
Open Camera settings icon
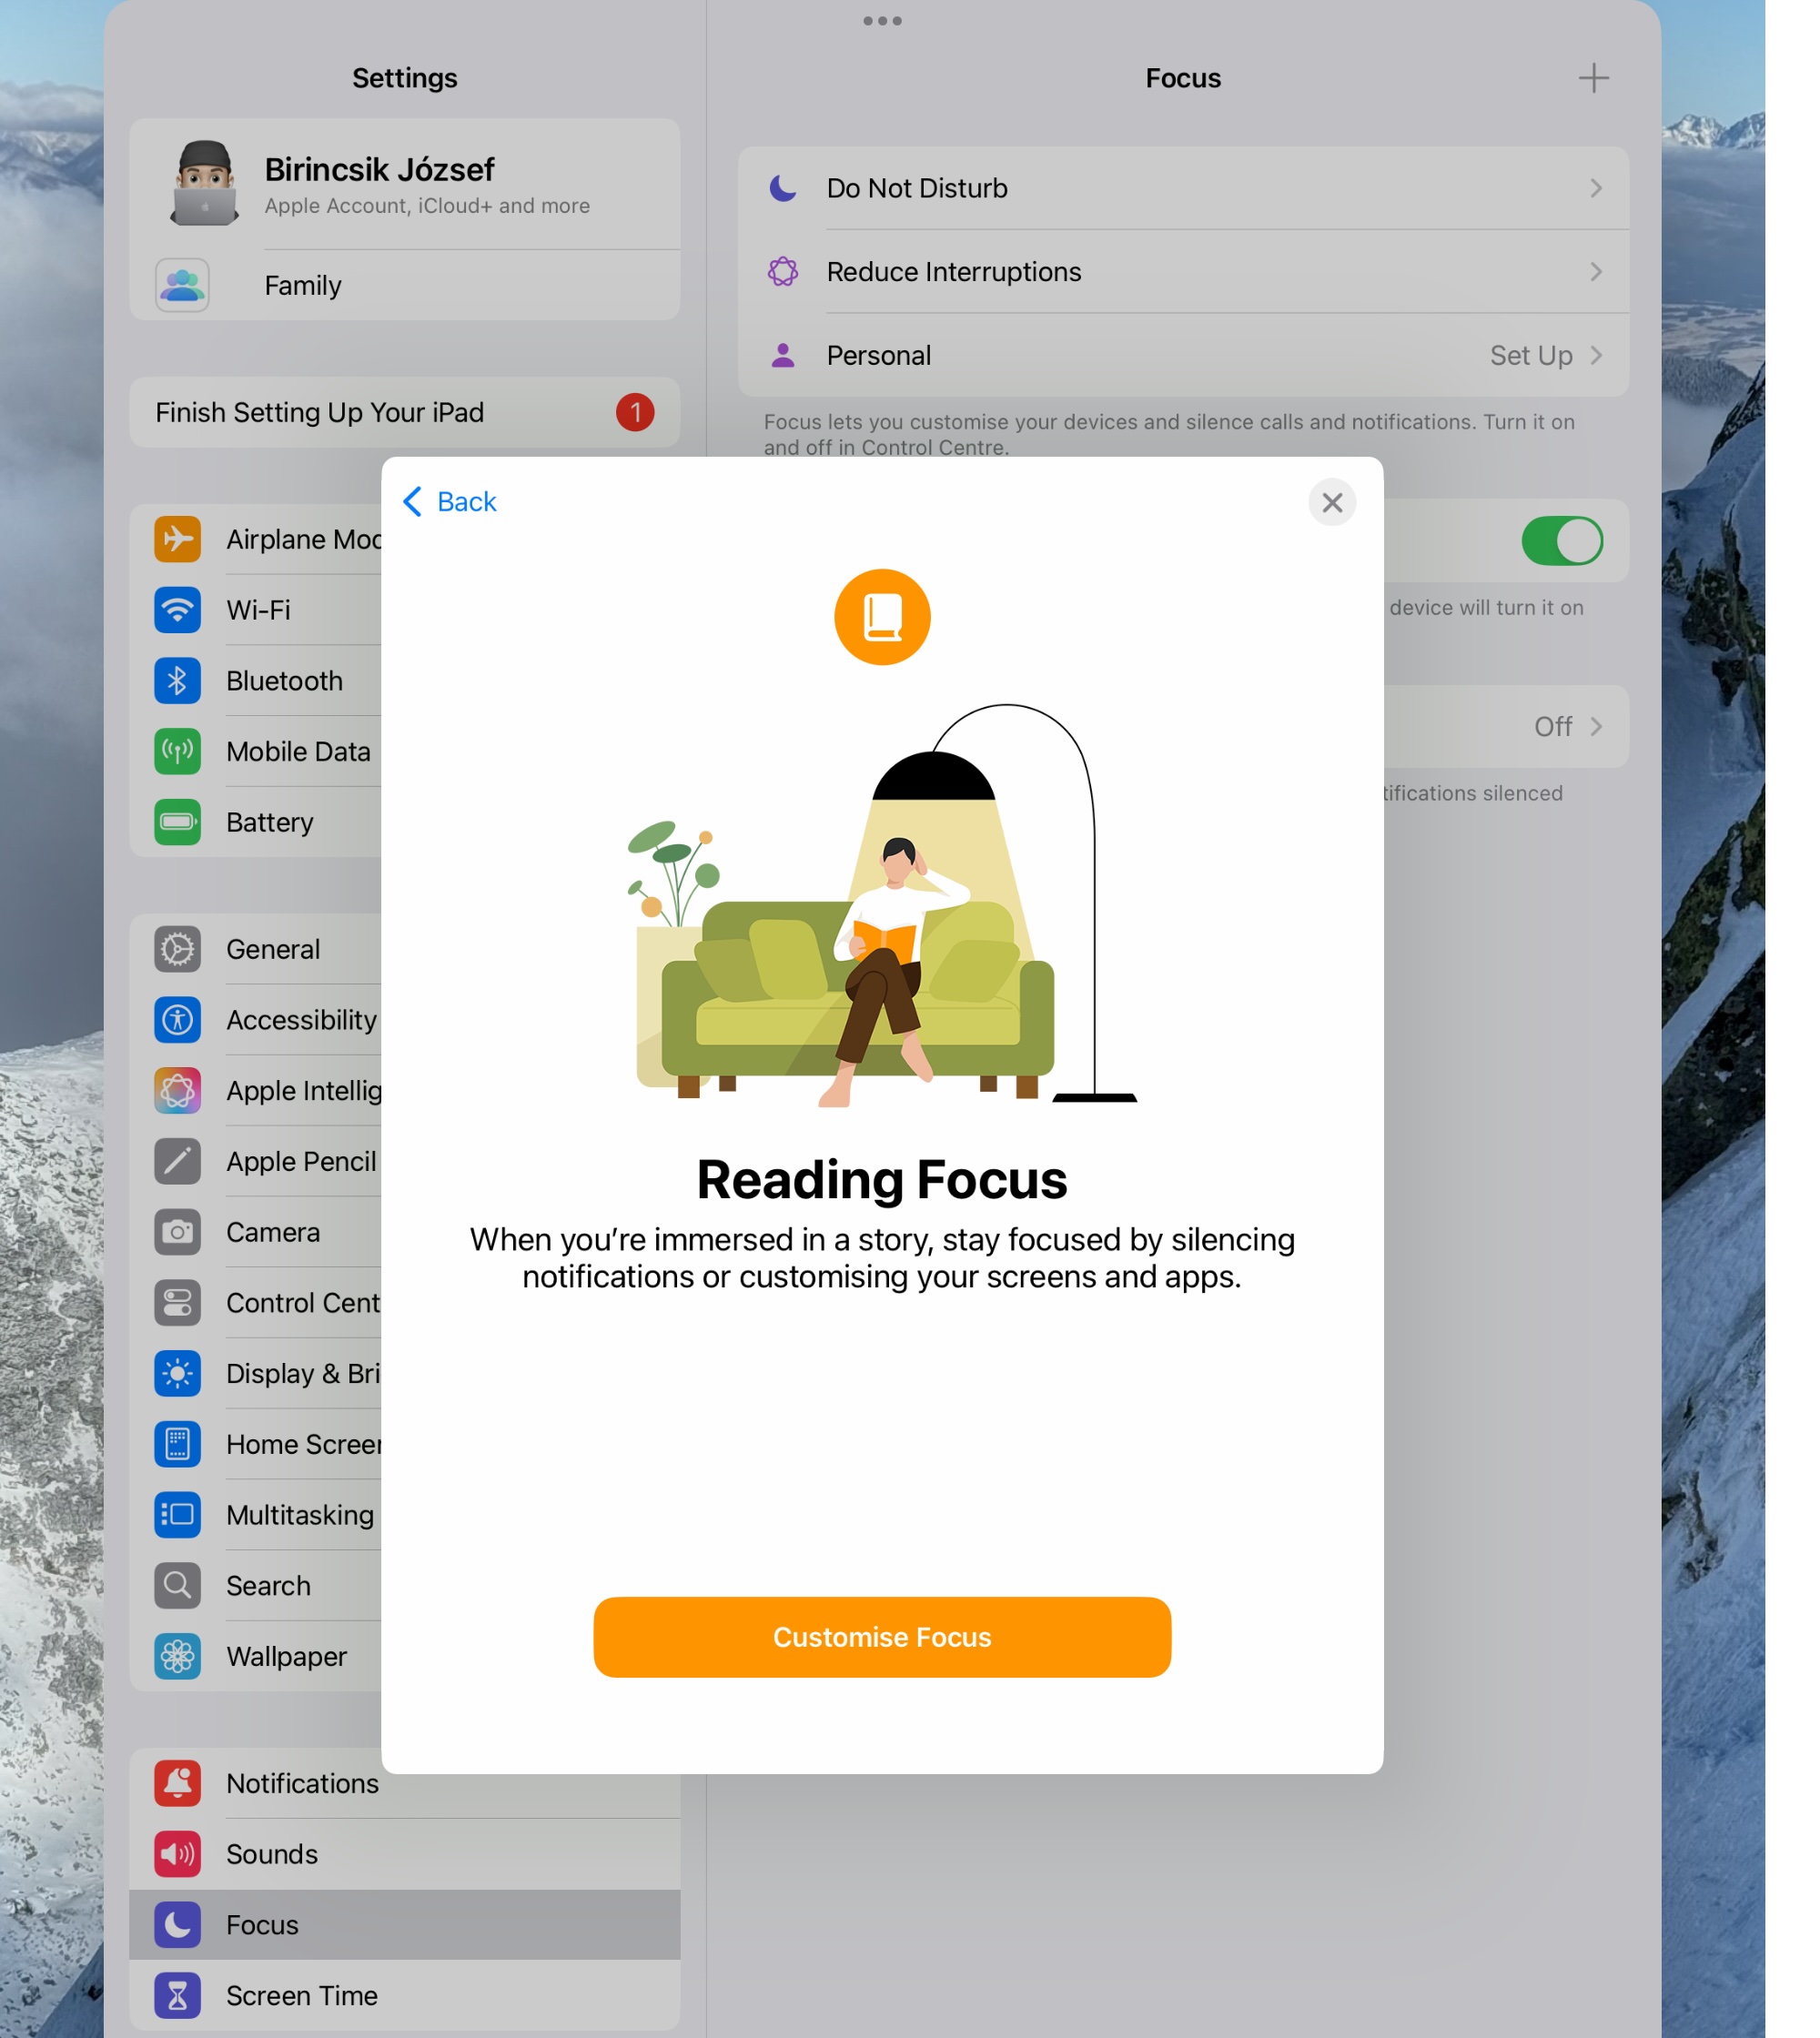[x=177, y=1232]
